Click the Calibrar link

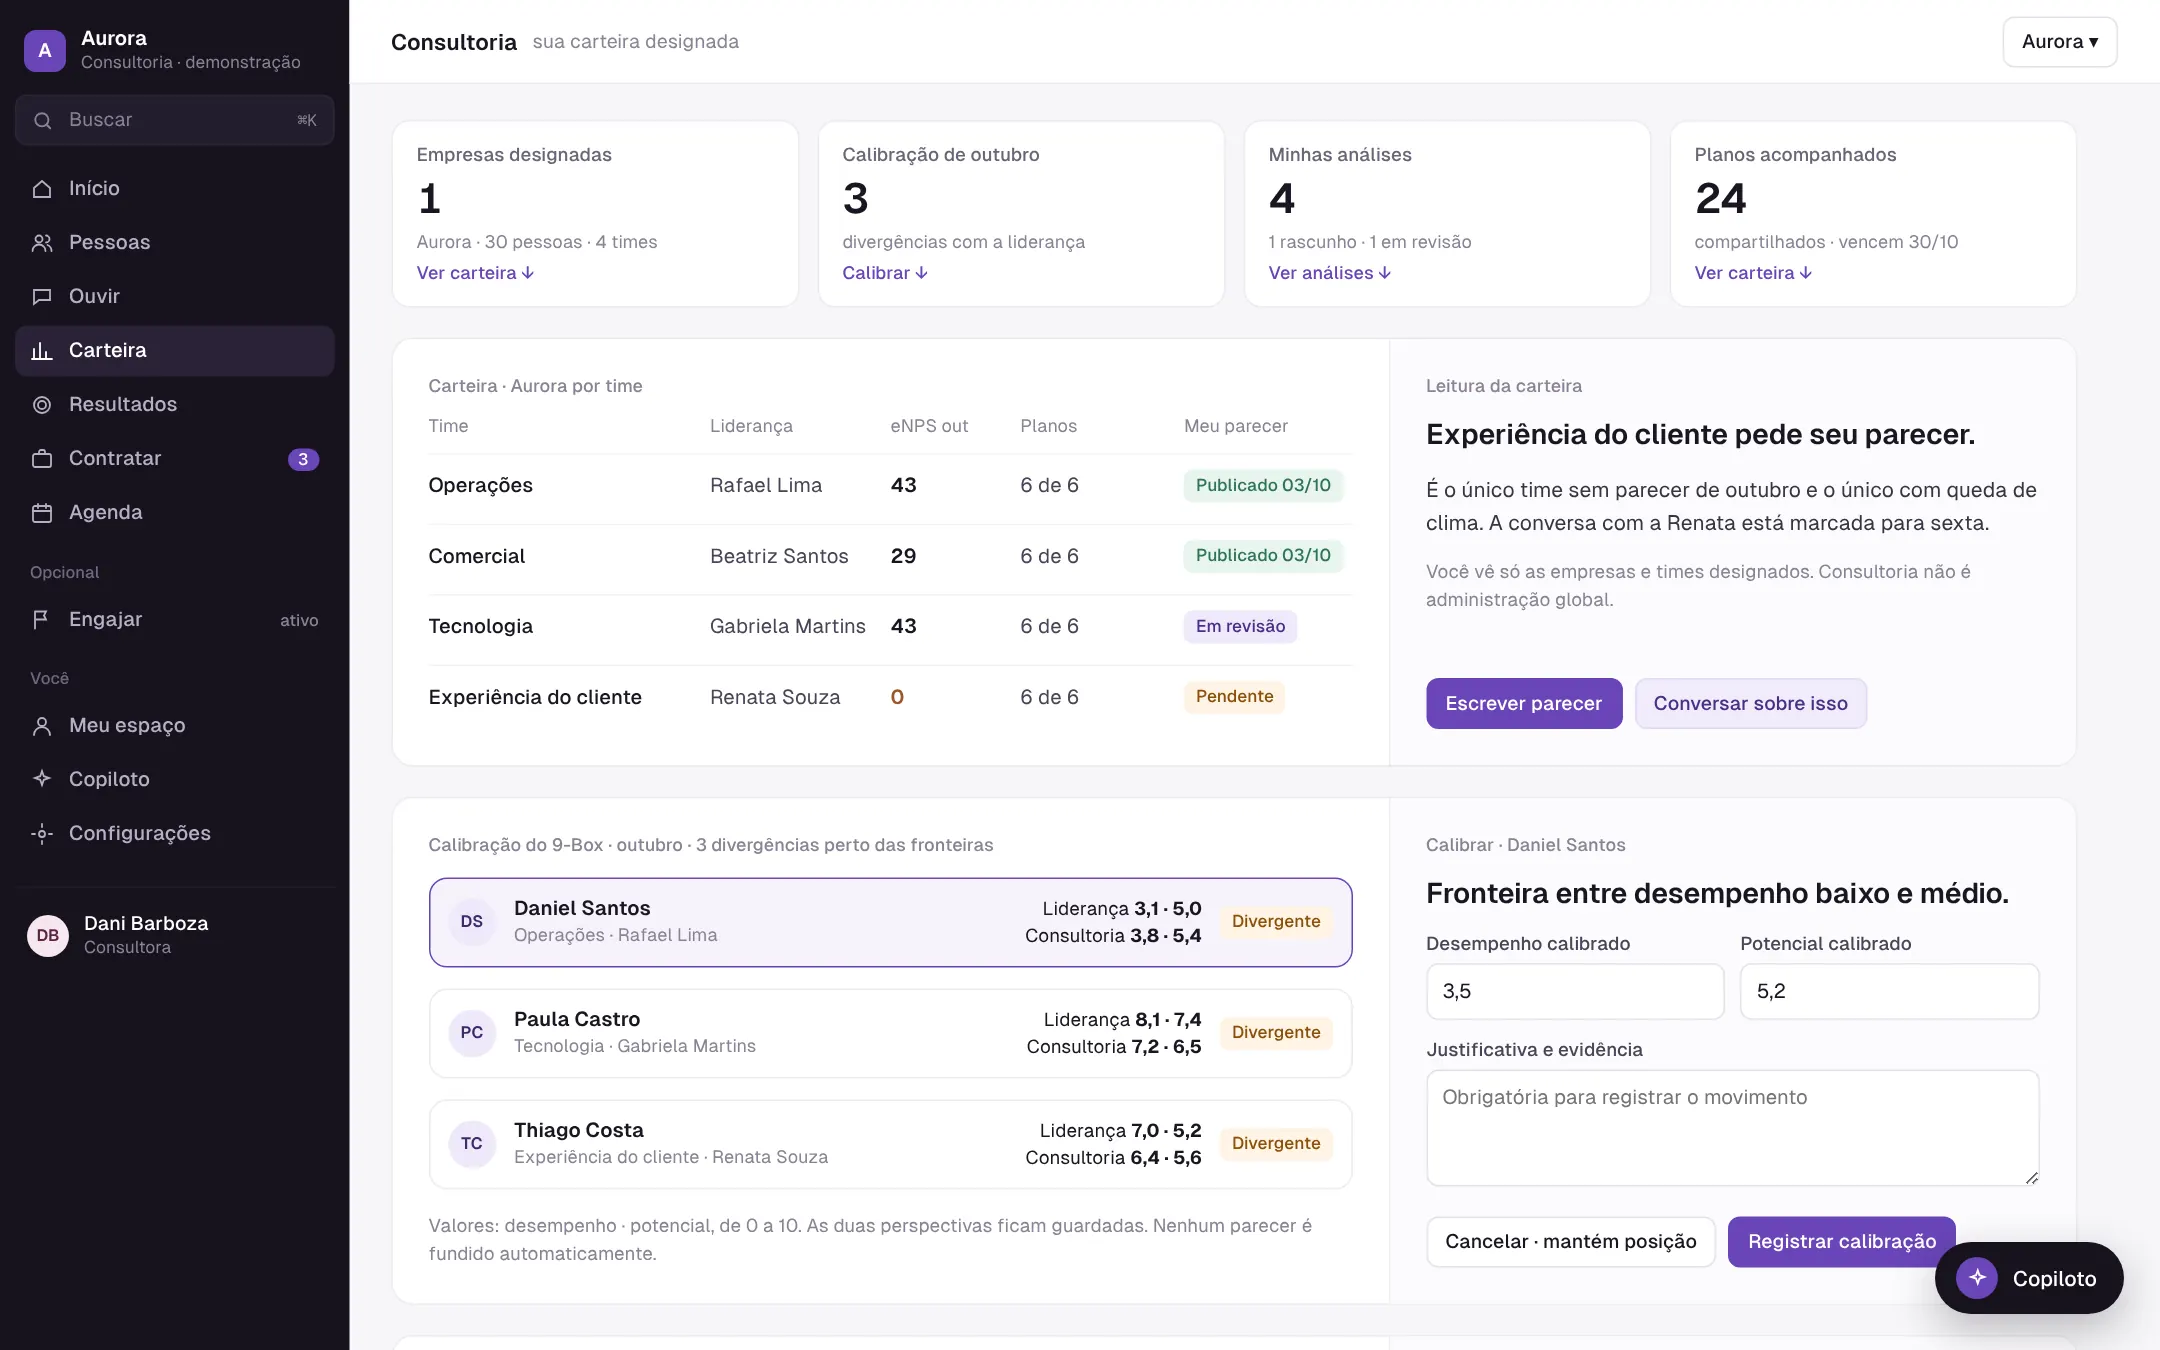[x=885, y=273]
